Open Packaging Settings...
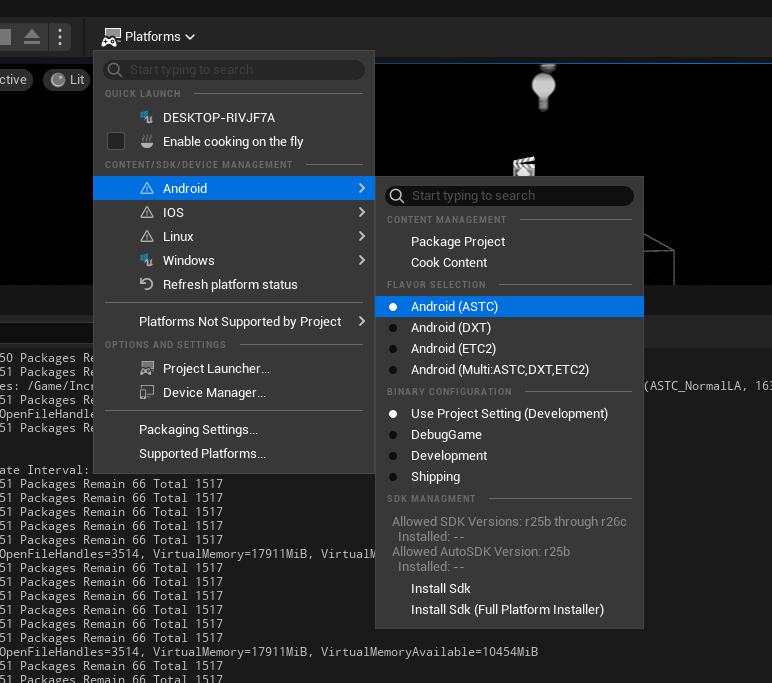 click(234, 429)
